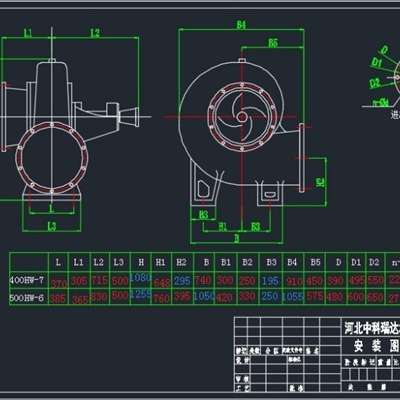Select the B1 dimension label under volute
Viewport: 400px width, 400px height.
point(223,227)
